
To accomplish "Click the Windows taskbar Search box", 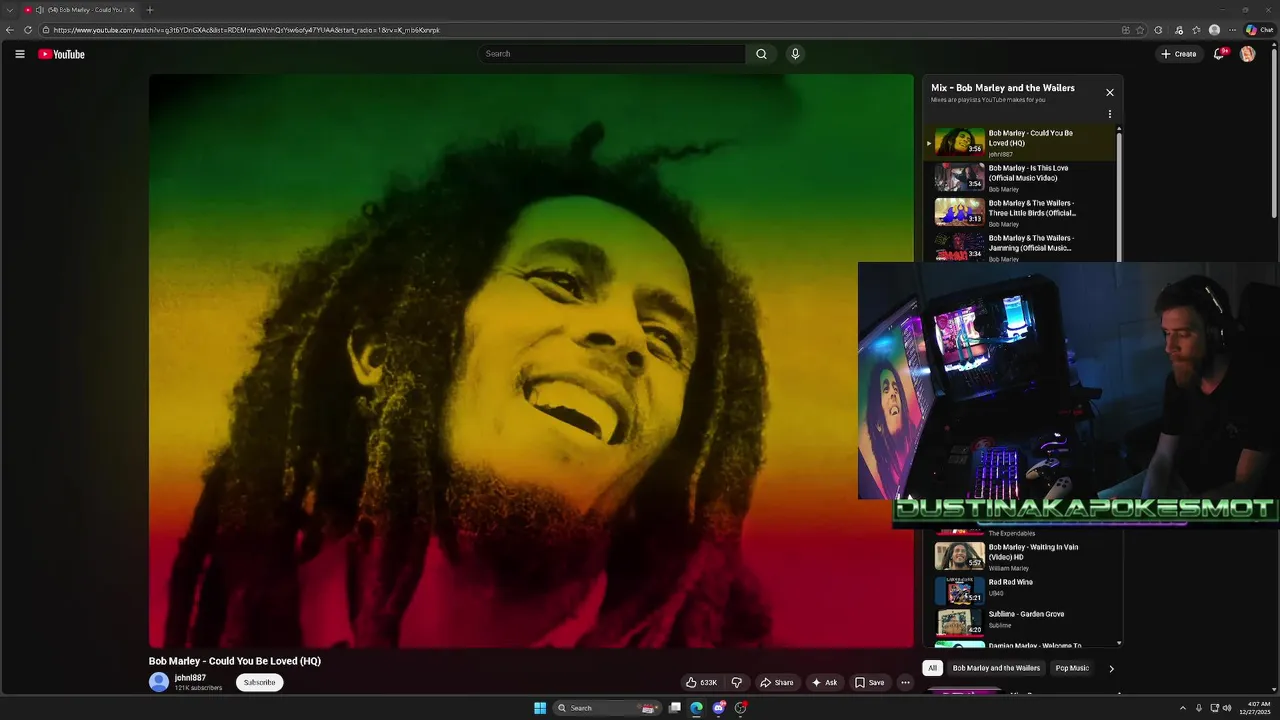I will [606, 708].
